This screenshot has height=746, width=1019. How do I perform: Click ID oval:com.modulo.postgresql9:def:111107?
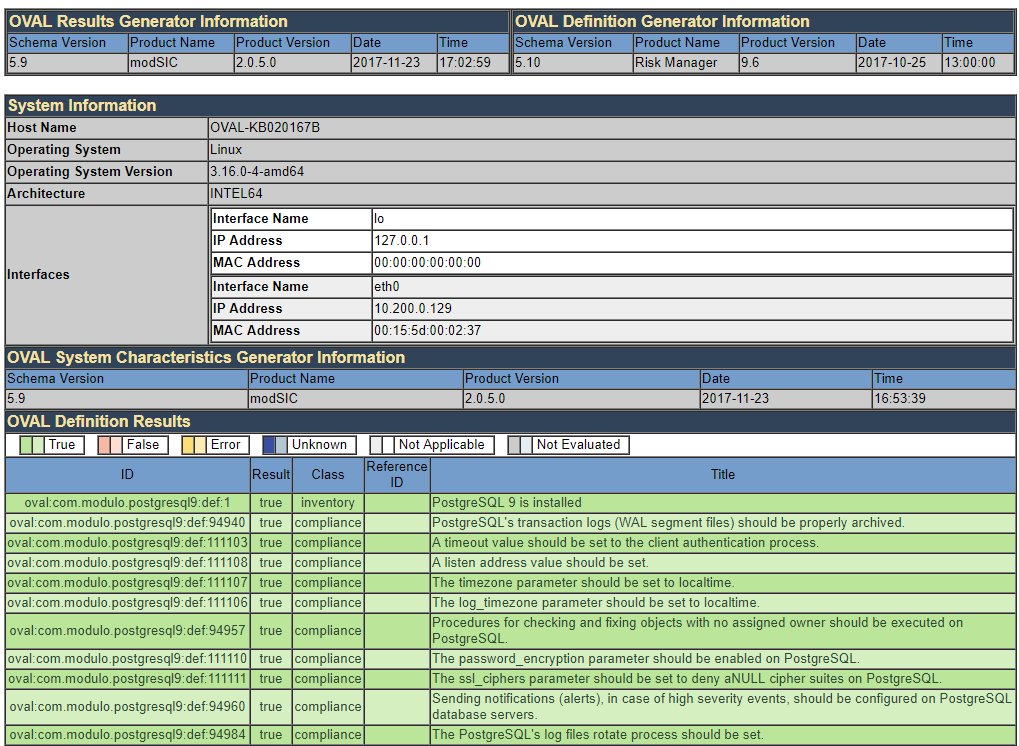click(127, 584)
